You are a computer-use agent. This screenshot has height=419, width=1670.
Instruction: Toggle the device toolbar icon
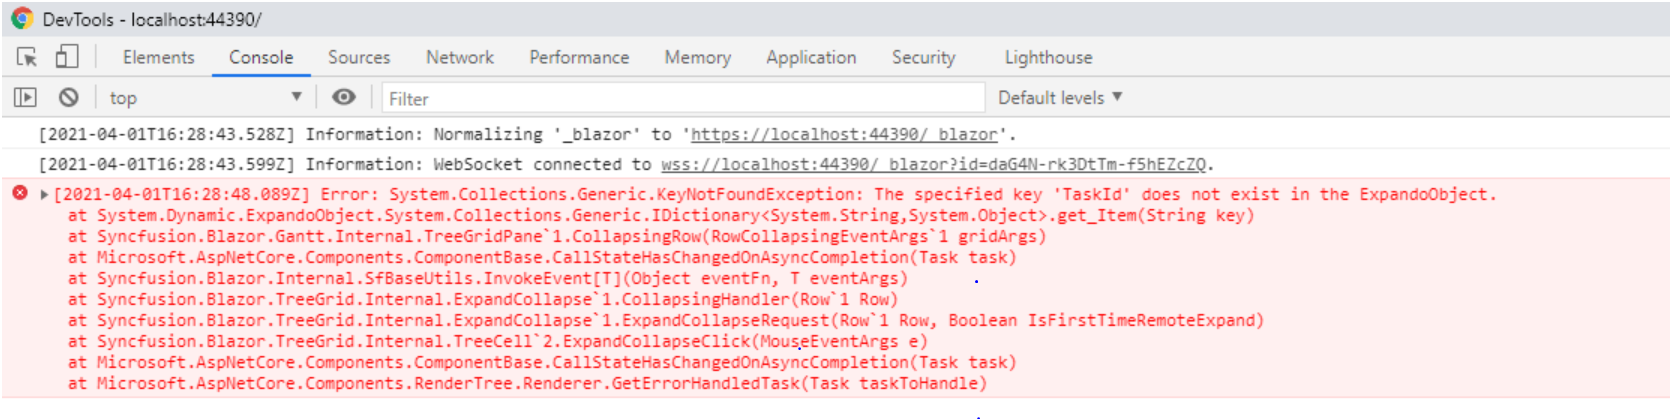[66, 57]
